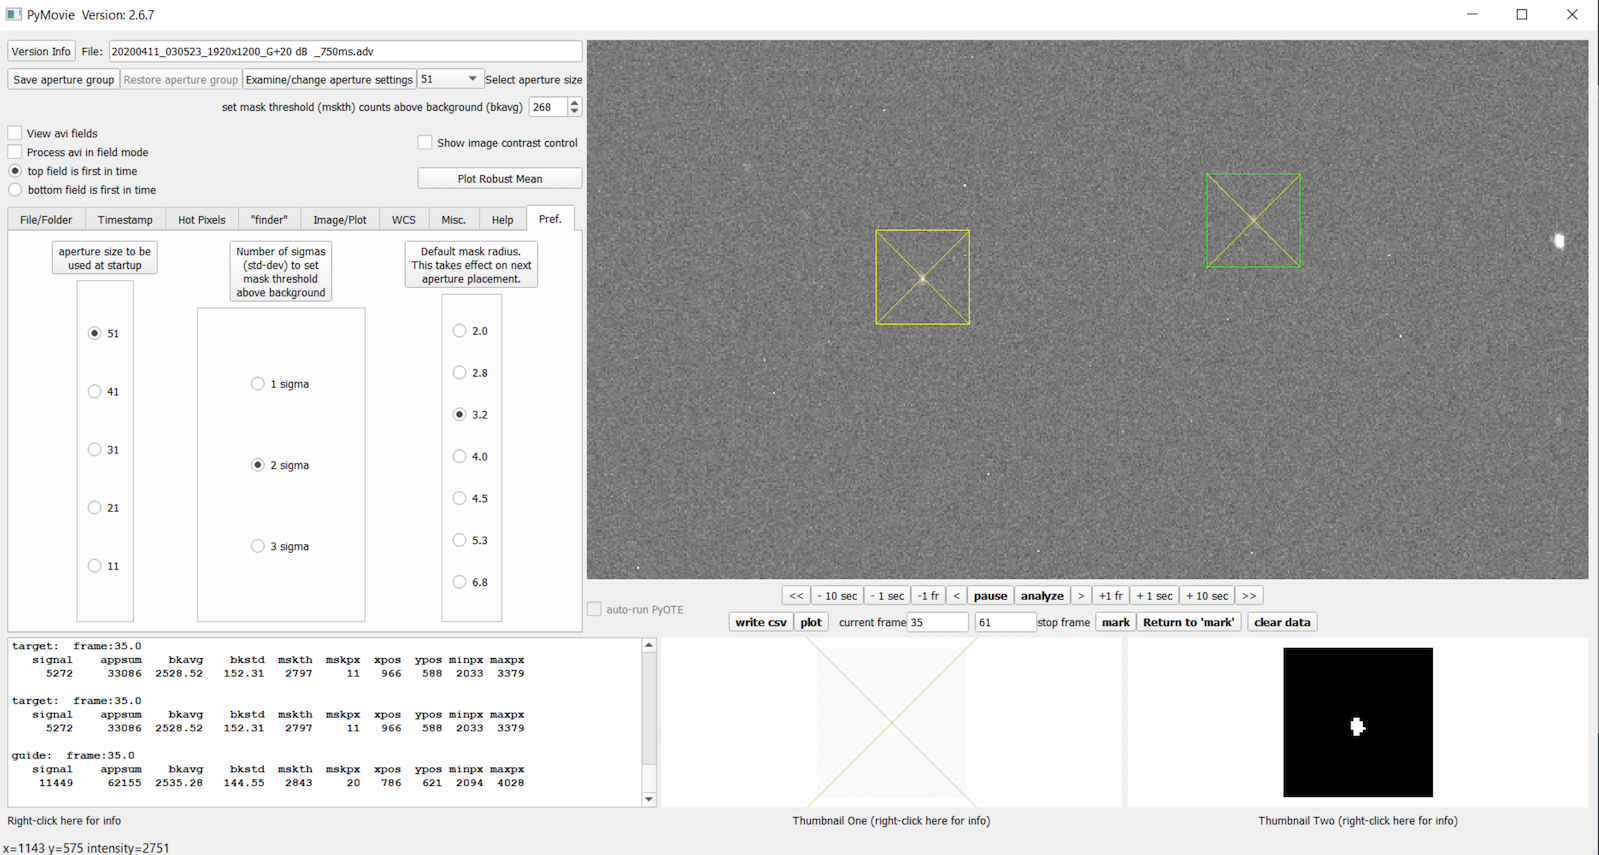Switch to the File/Folder tab

[x=46, y=220]
